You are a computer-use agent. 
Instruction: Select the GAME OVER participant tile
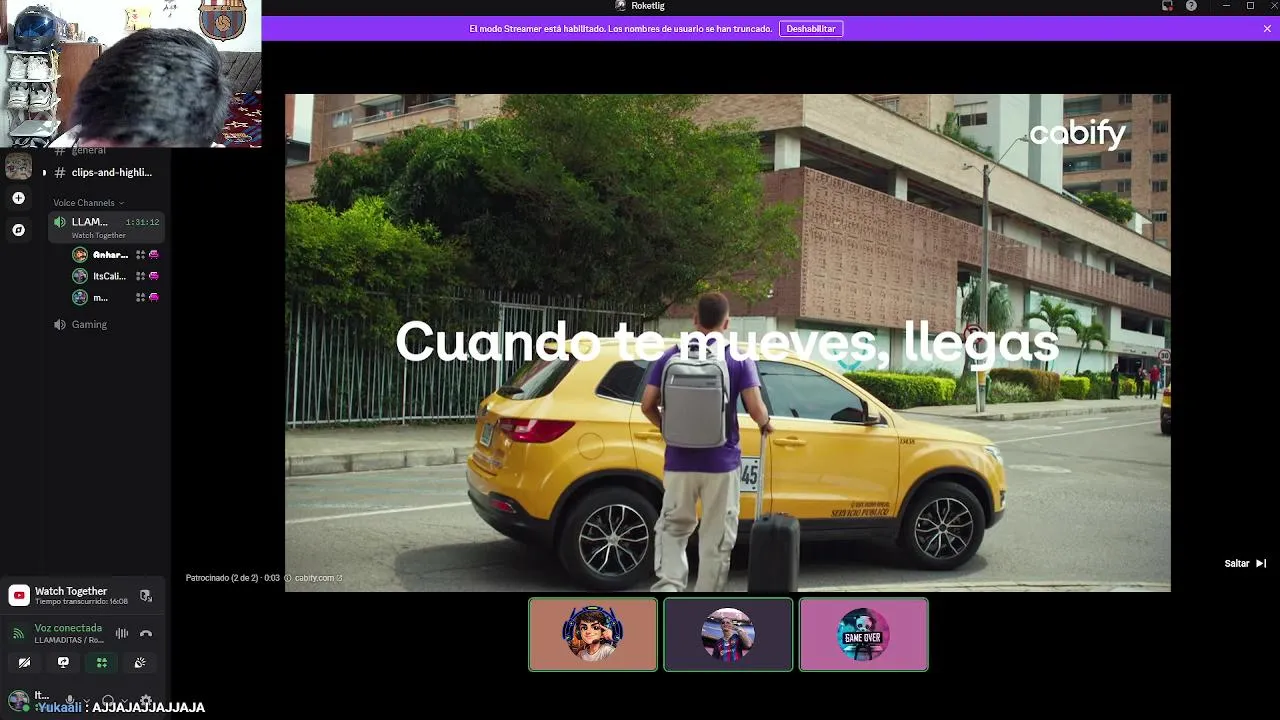pyautogui.click(x=863, y=634)
